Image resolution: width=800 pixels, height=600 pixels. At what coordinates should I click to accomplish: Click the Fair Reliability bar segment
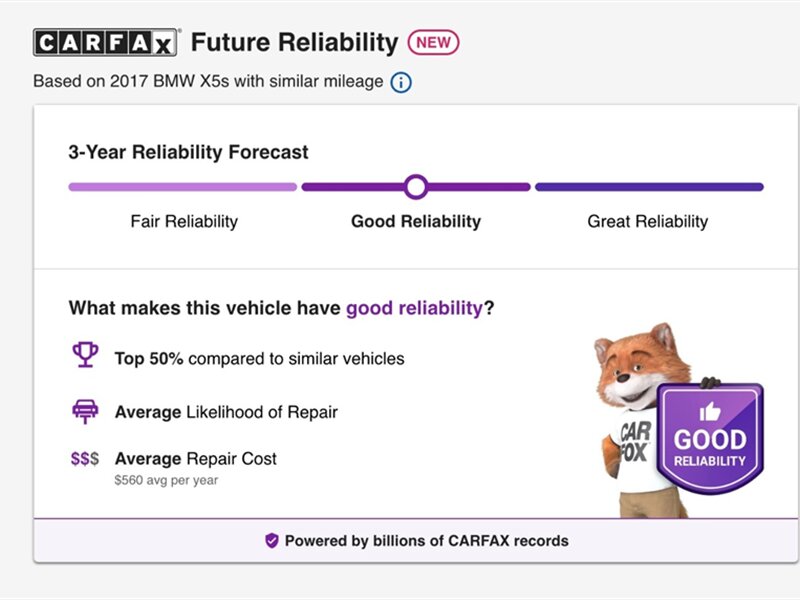(x=182, y=187)
